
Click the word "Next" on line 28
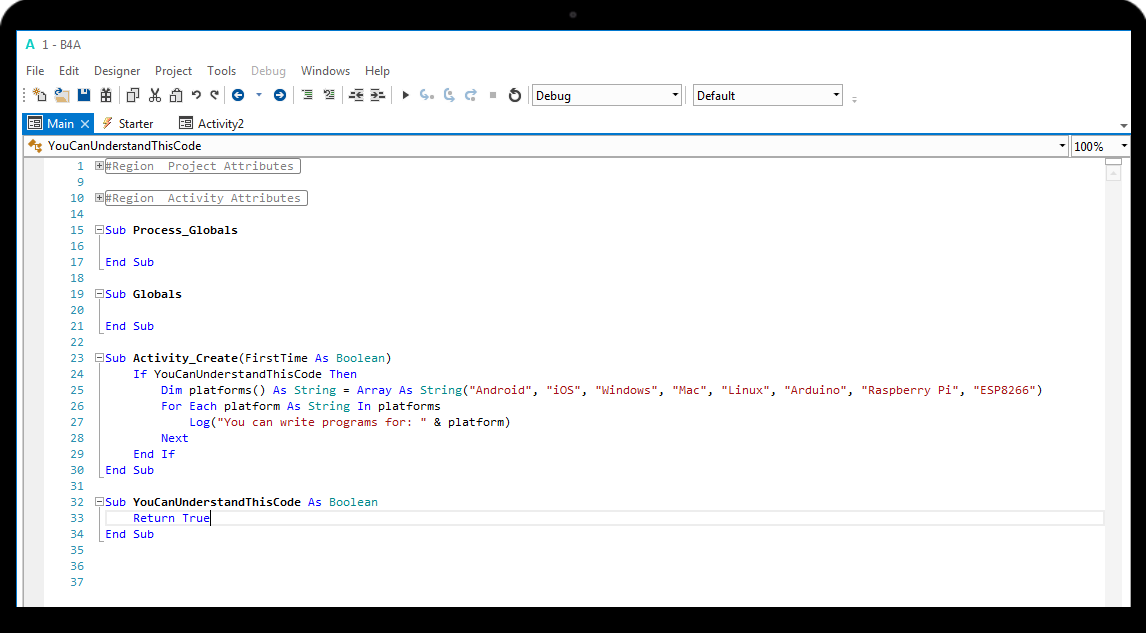click(x=175, y=438)
